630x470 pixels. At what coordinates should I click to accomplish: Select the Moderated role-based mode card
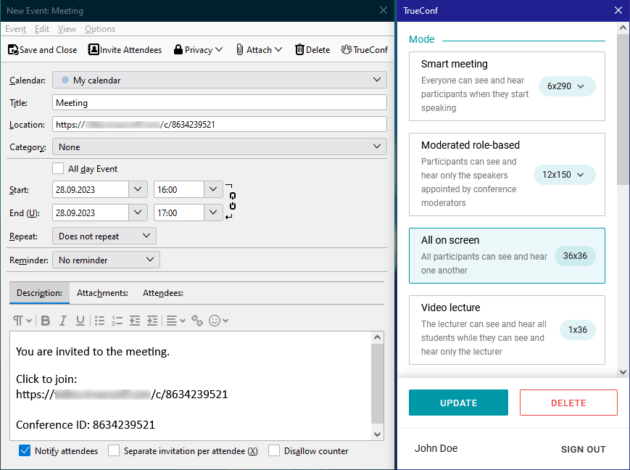507,174
